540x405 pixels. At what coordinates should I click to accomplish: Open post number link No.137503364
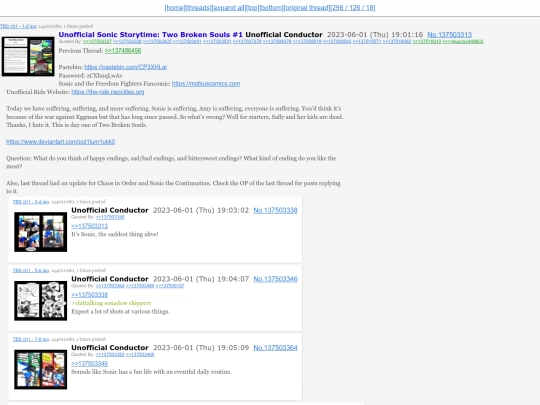[276, 348]
